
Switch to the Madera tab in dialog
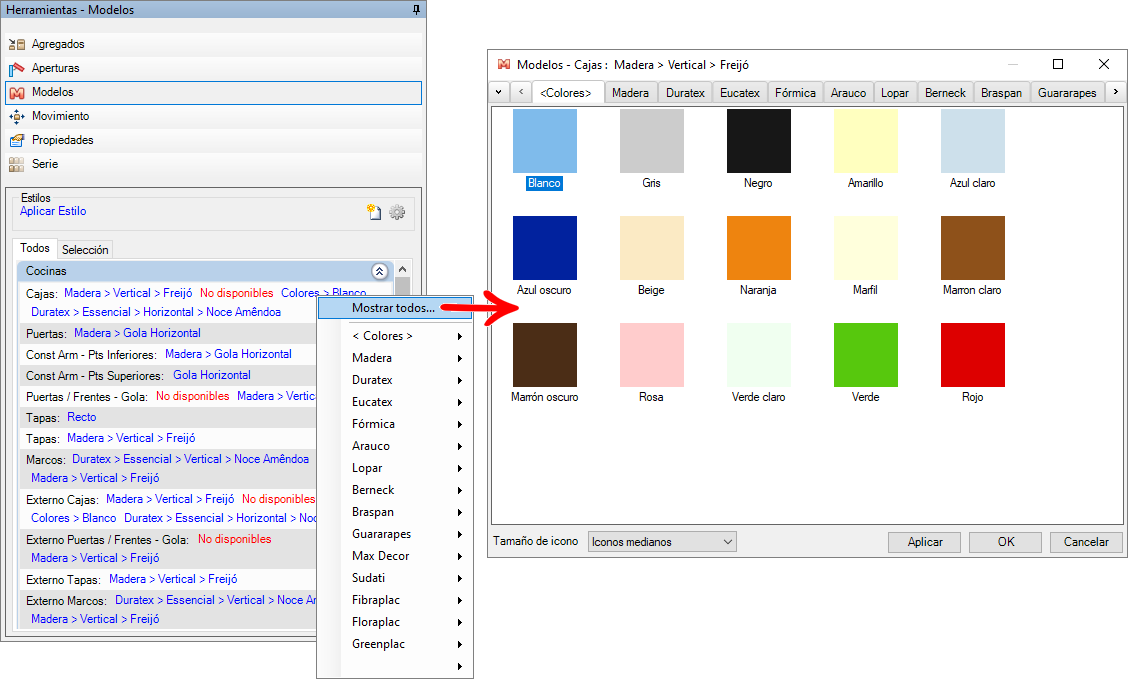point(630,93)
